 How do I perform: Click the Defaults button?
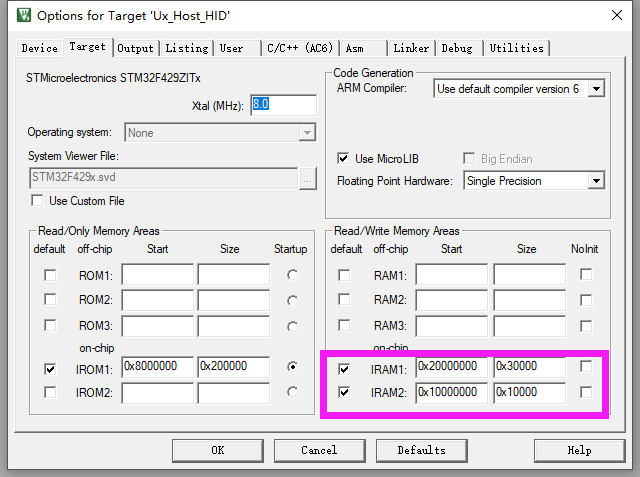pyautogui.click(x=421, y=450)
